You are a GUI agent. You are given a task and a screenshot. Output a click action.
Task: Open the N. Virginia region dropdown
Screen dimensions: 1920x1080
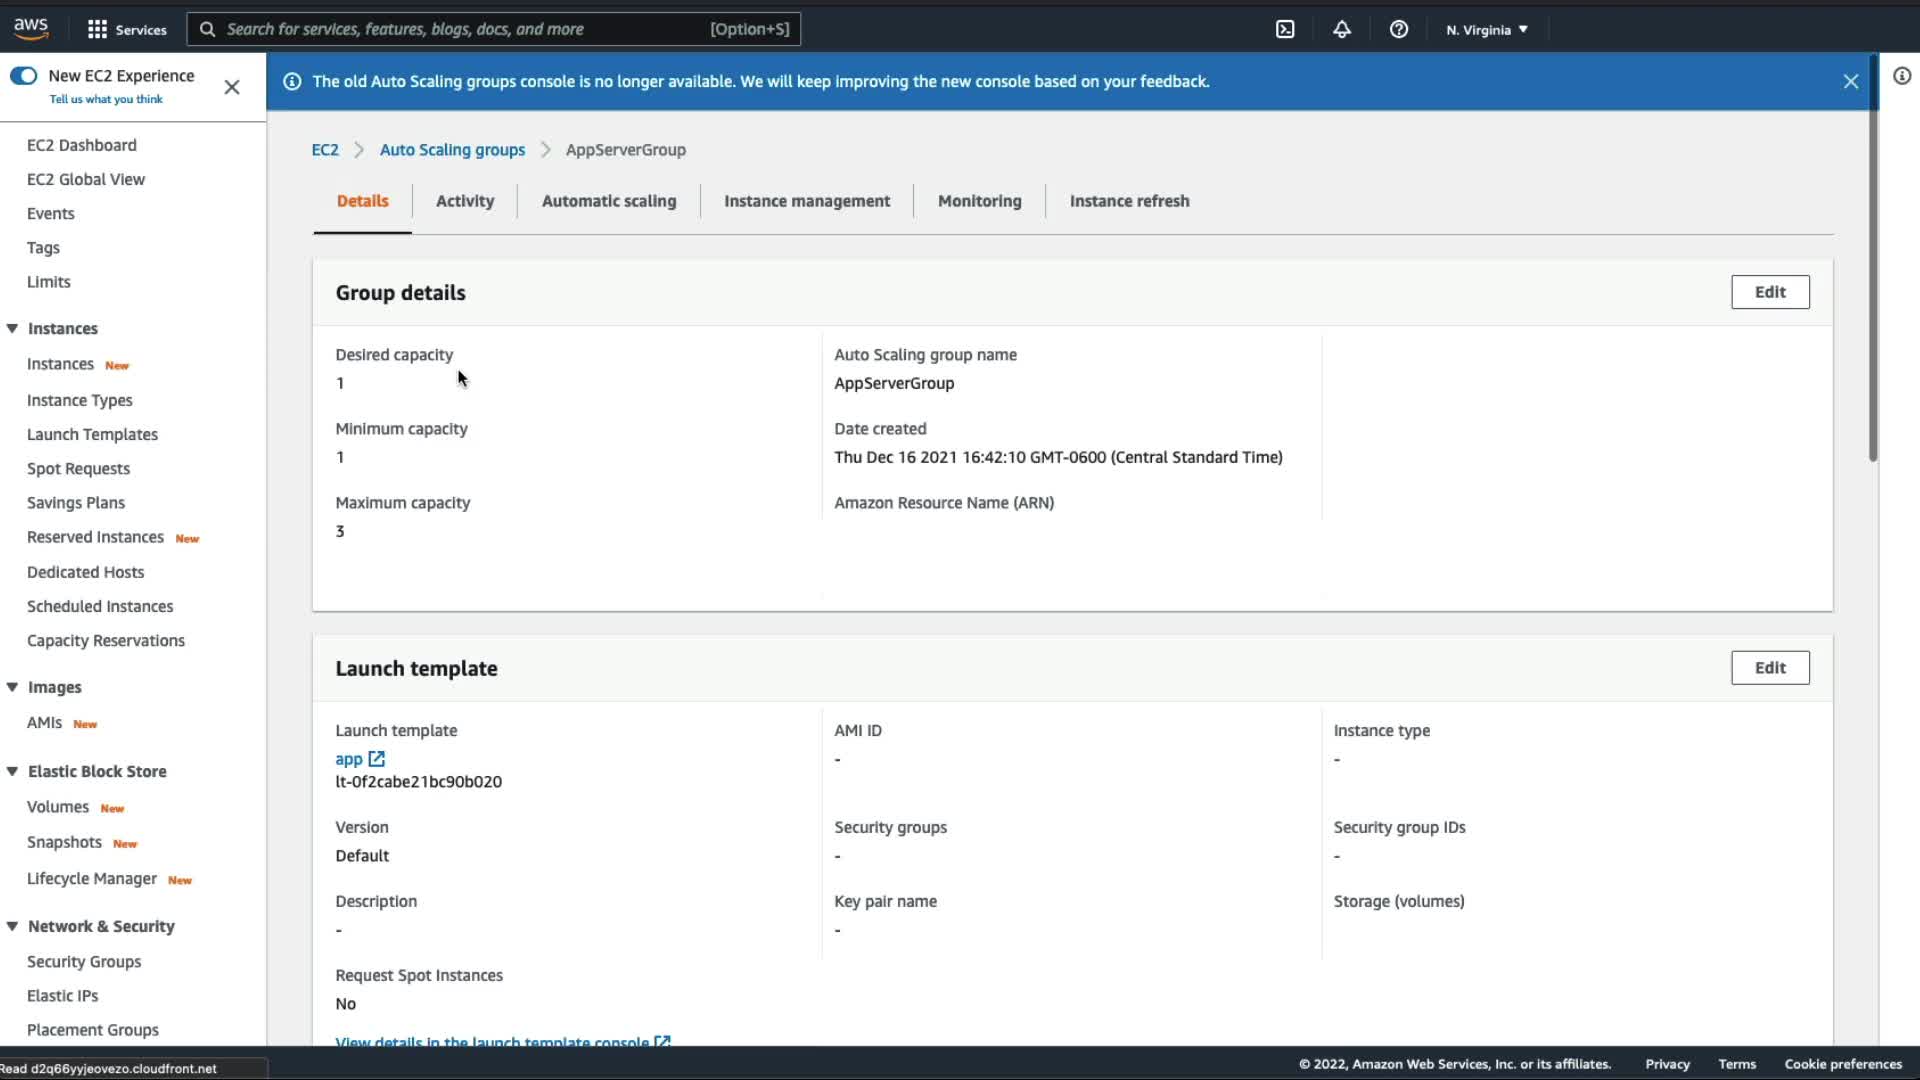click(1487, 29)
